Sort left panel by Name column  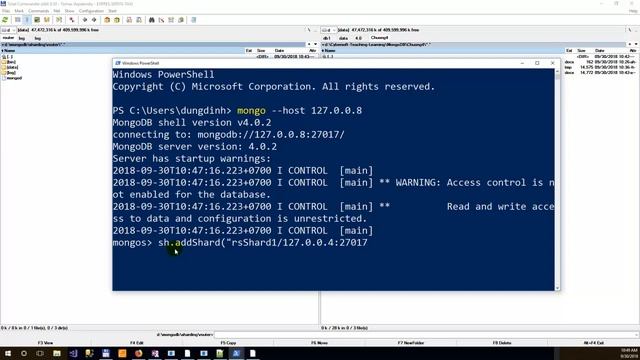(x=122, y=51)
